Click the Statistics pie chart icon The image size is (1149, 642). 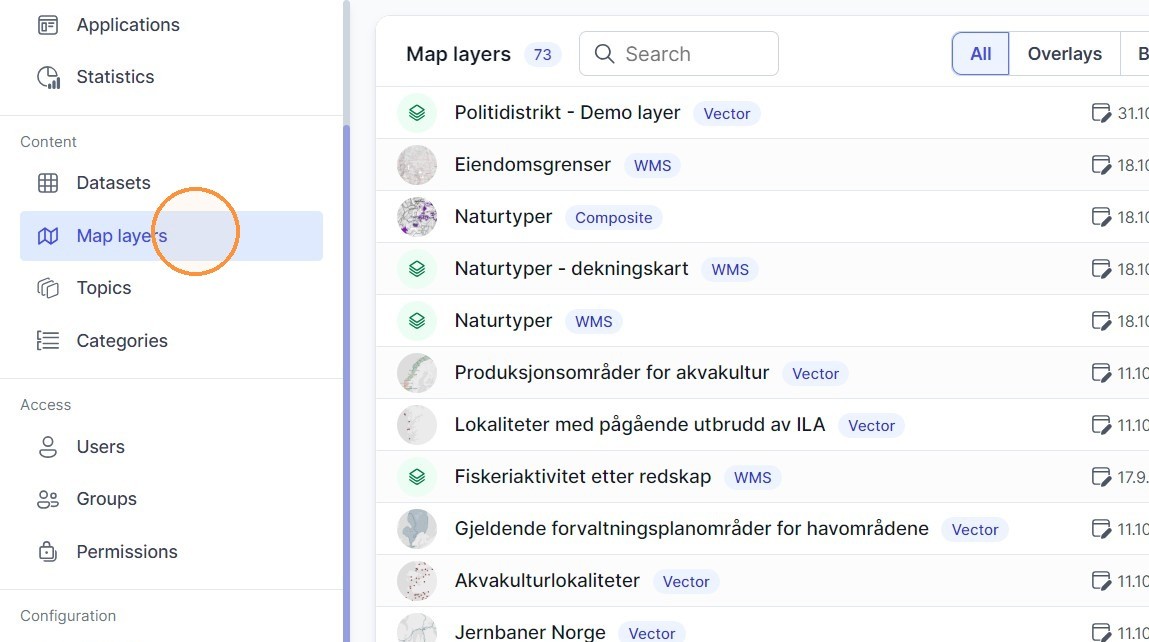pyautogui.click(x=48, y=77)
